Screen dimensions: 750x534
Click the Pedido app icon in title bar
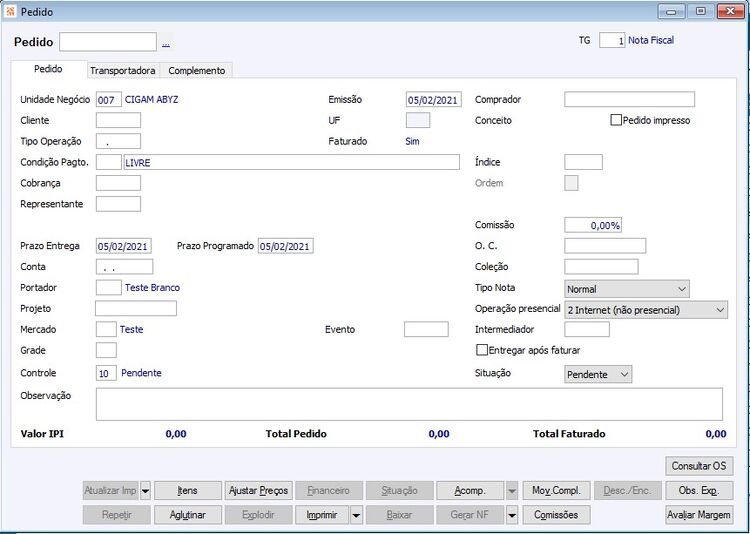tap(11, 11)
